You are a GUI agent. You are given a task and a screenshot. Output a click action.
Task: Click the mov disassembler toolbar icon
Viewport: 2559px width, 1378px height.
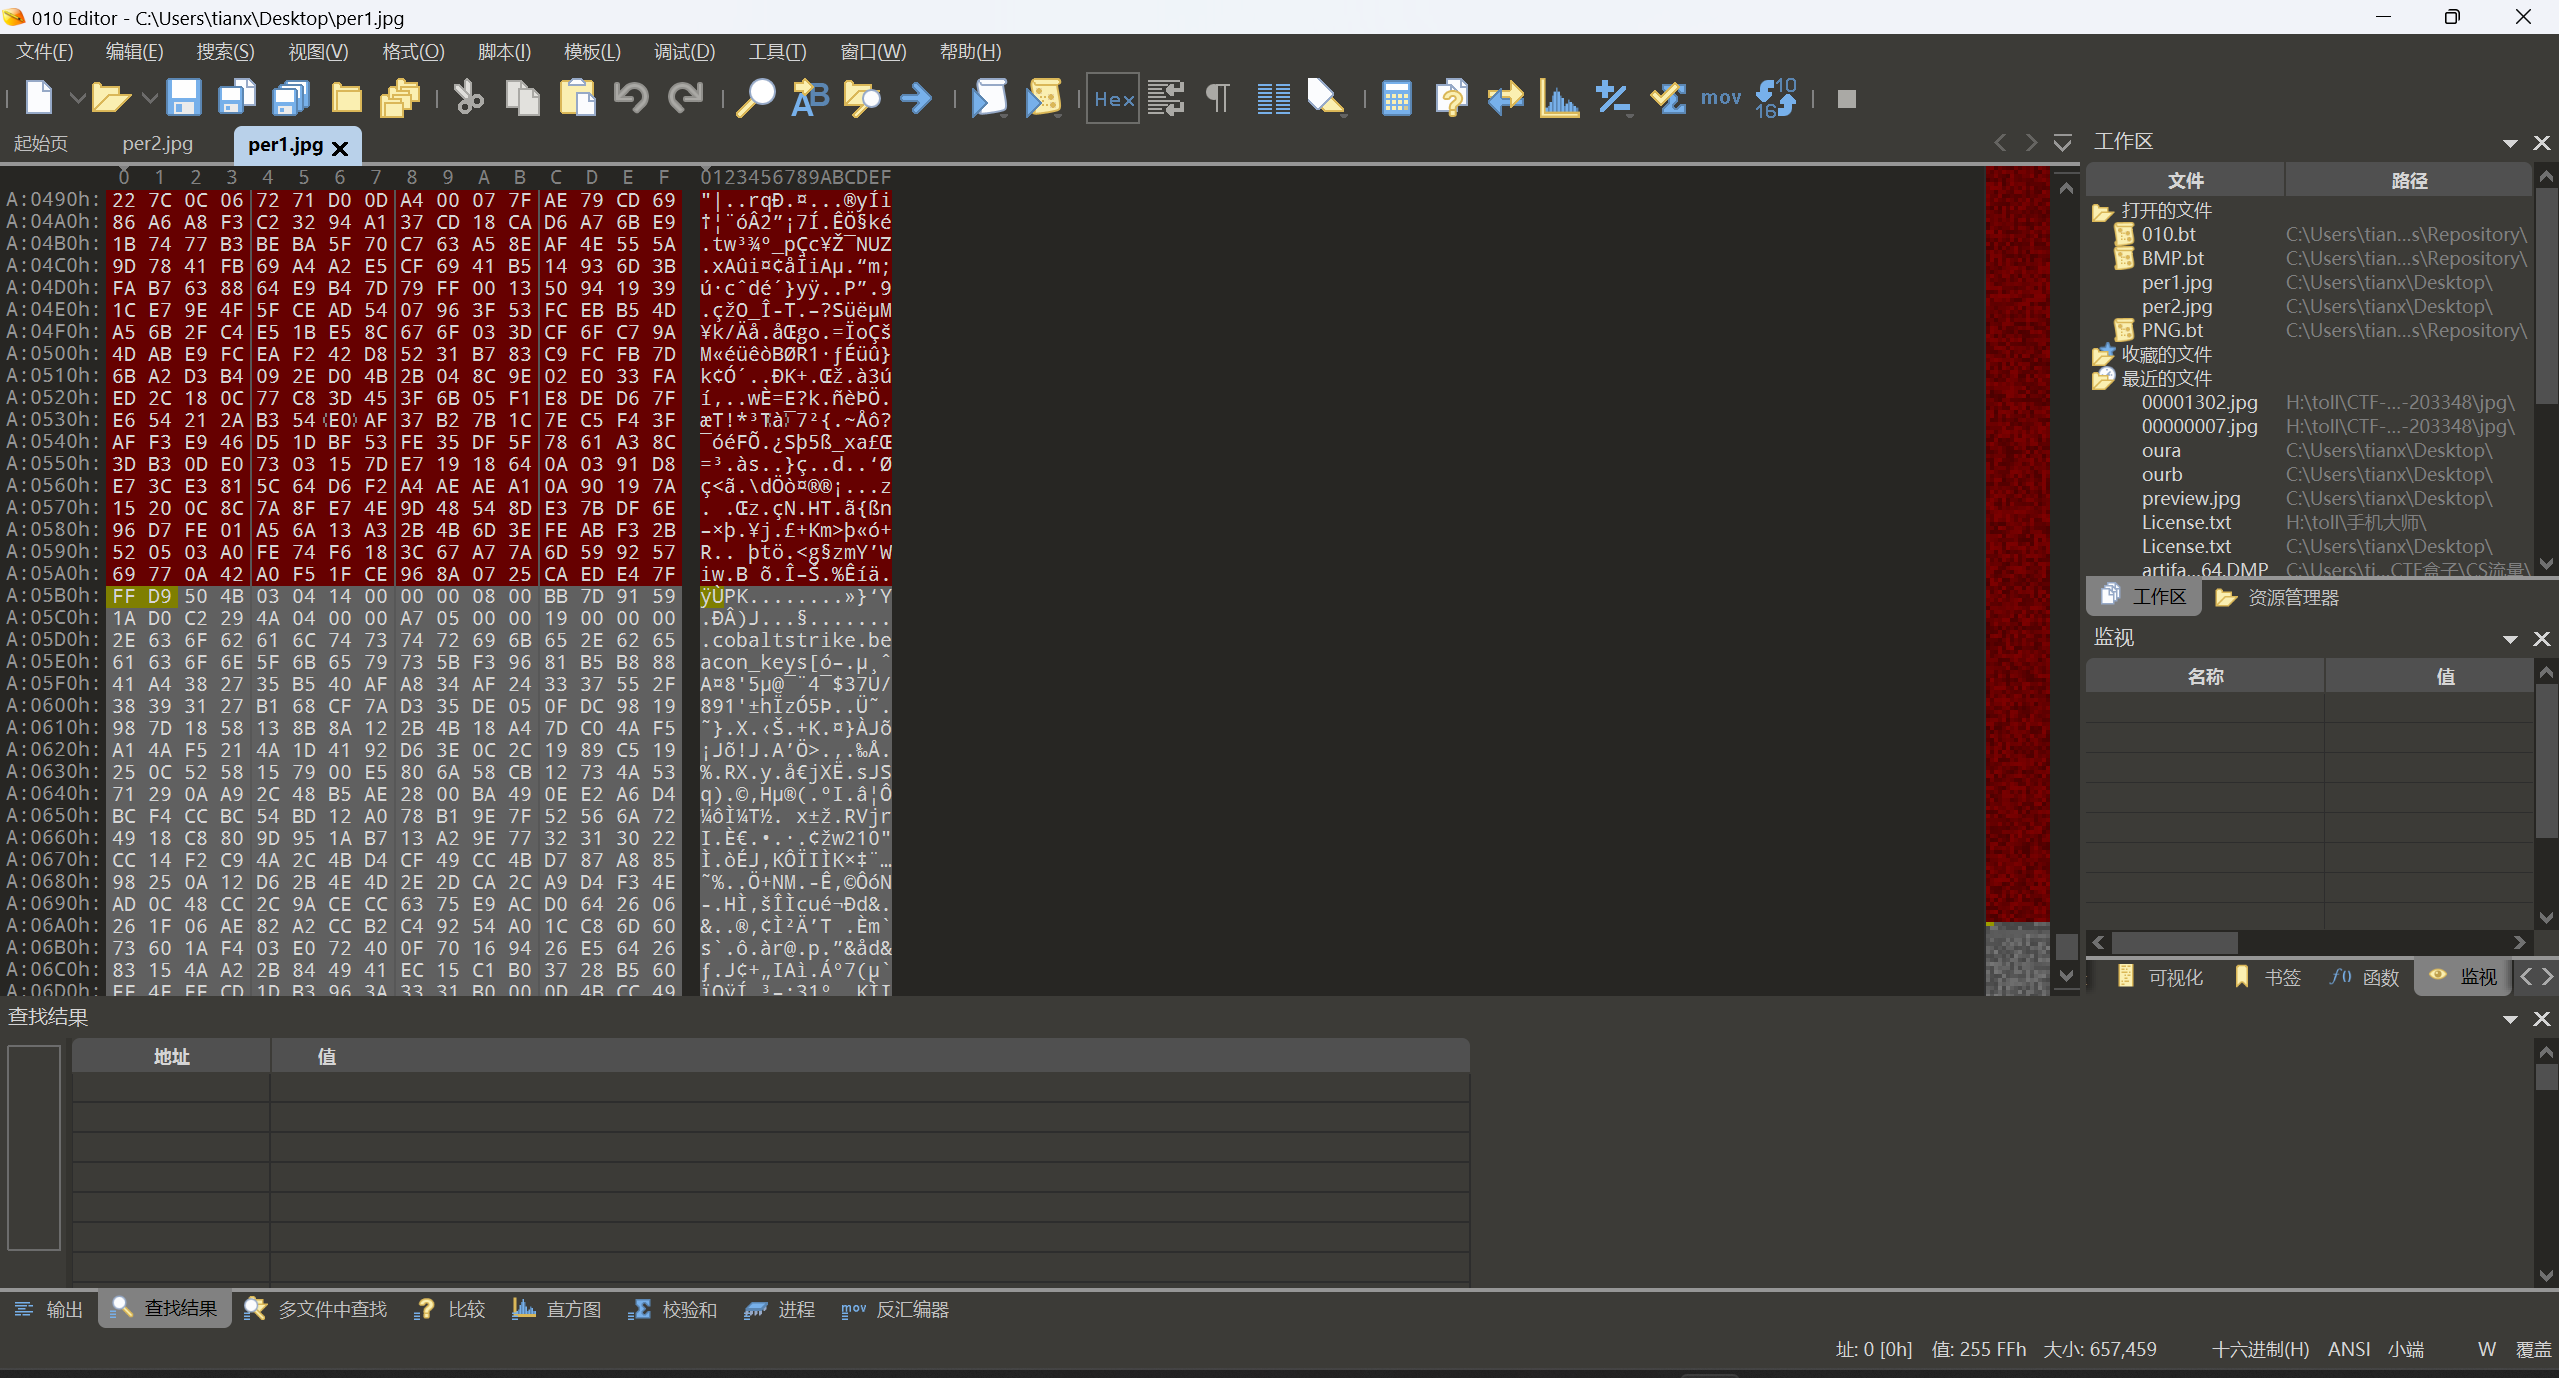1720,98
